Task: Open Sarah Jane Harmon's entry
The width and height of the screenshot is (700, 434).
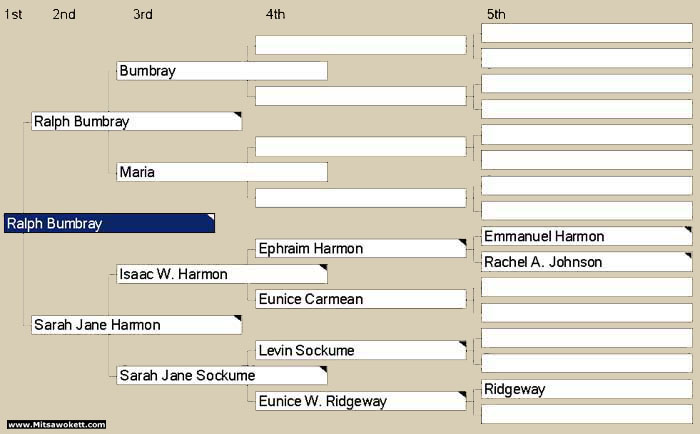Action: [x=136, y=325]
